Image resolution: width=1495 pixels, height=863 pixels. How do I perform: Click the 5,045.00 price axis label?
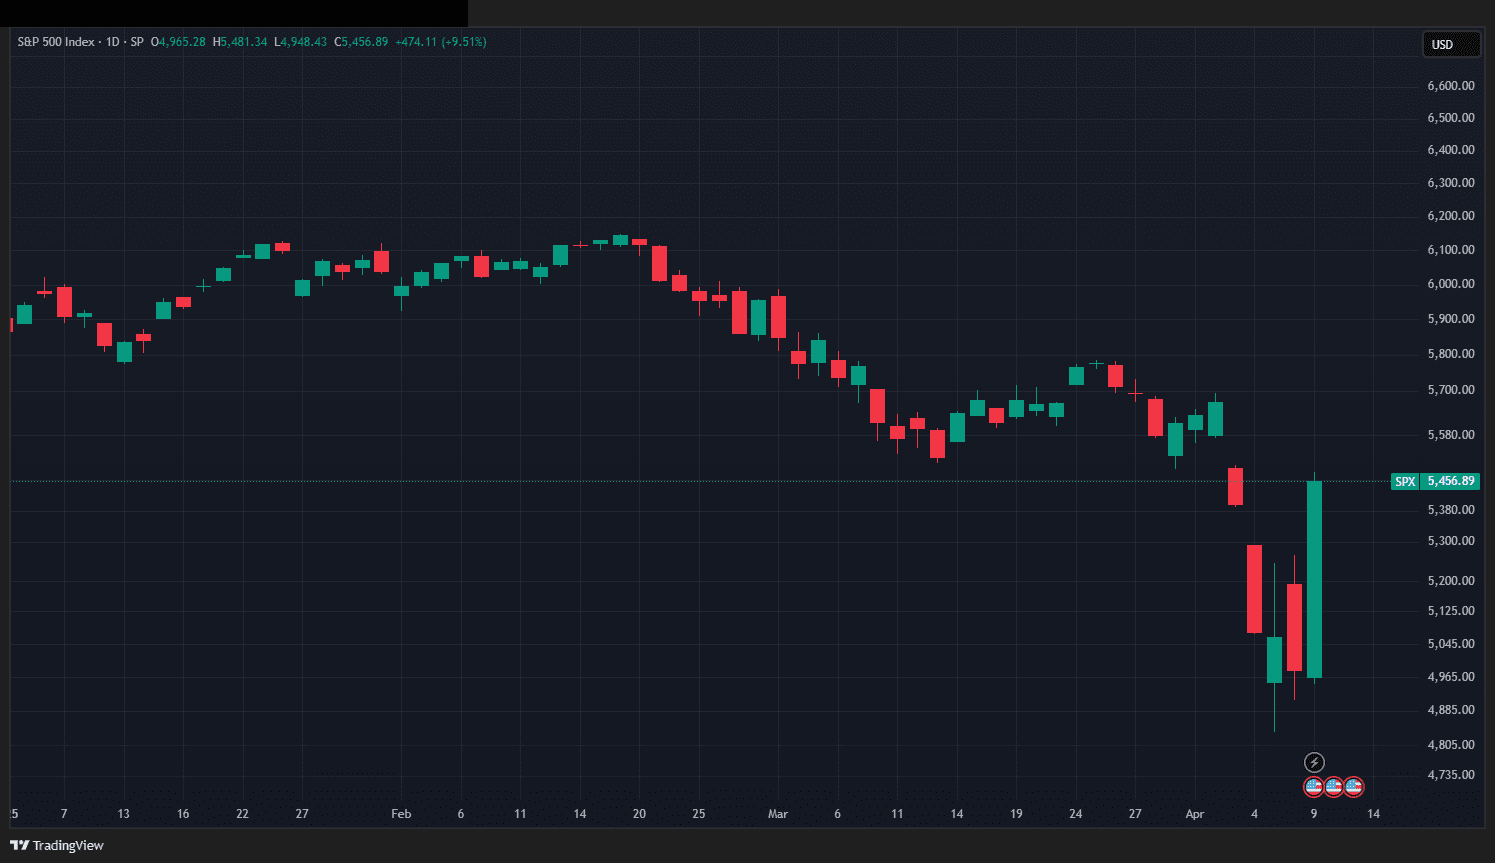click(1451, 644)
